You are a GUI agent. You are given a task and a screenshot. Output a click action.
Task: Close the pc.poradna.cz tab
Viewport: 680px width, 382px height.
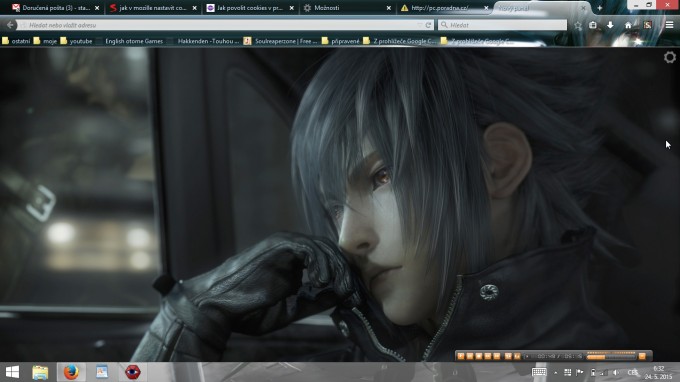[486, 8]
